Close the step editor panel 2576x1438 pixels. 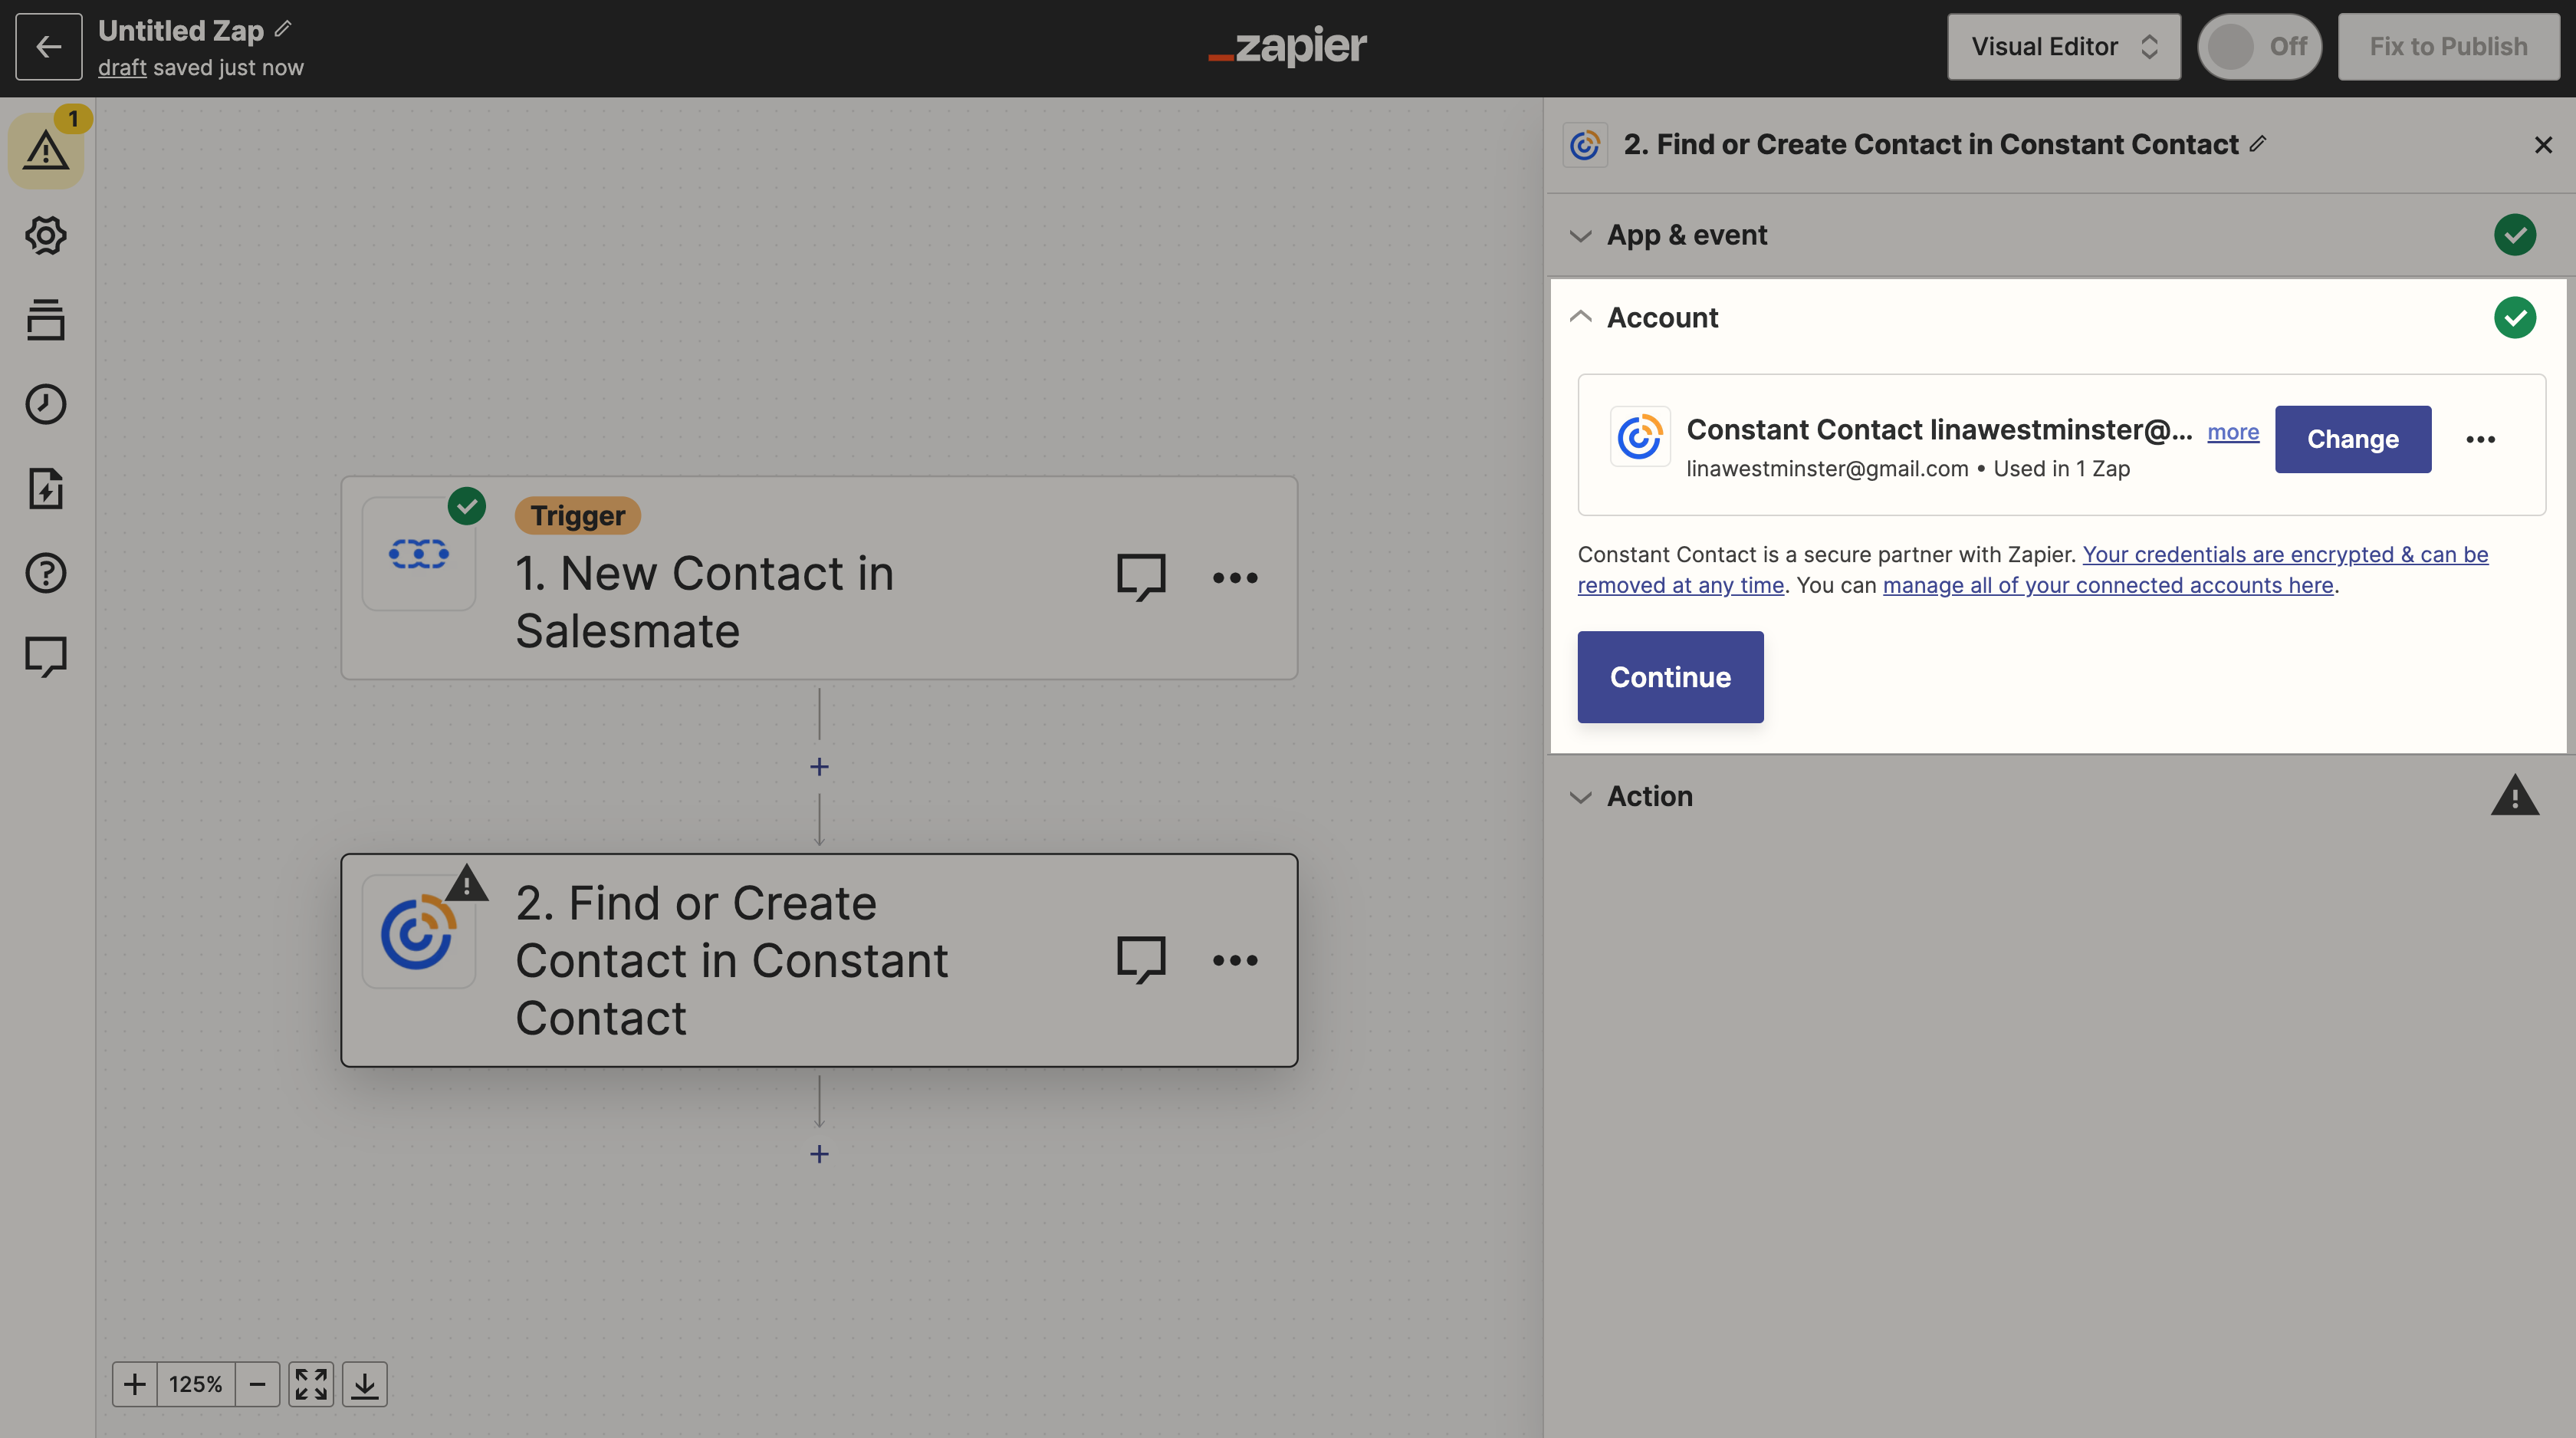click(2543, 145)
